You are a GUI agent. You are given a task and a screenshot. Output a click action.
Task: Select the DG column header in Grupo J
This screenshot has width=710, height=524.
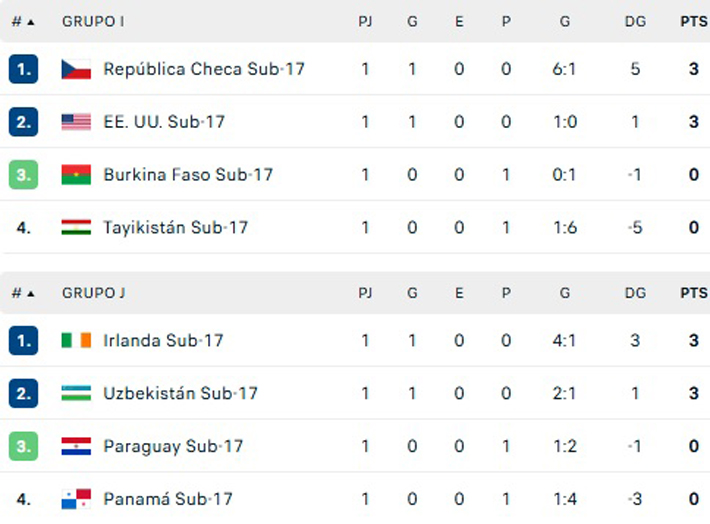pos(634,293)
